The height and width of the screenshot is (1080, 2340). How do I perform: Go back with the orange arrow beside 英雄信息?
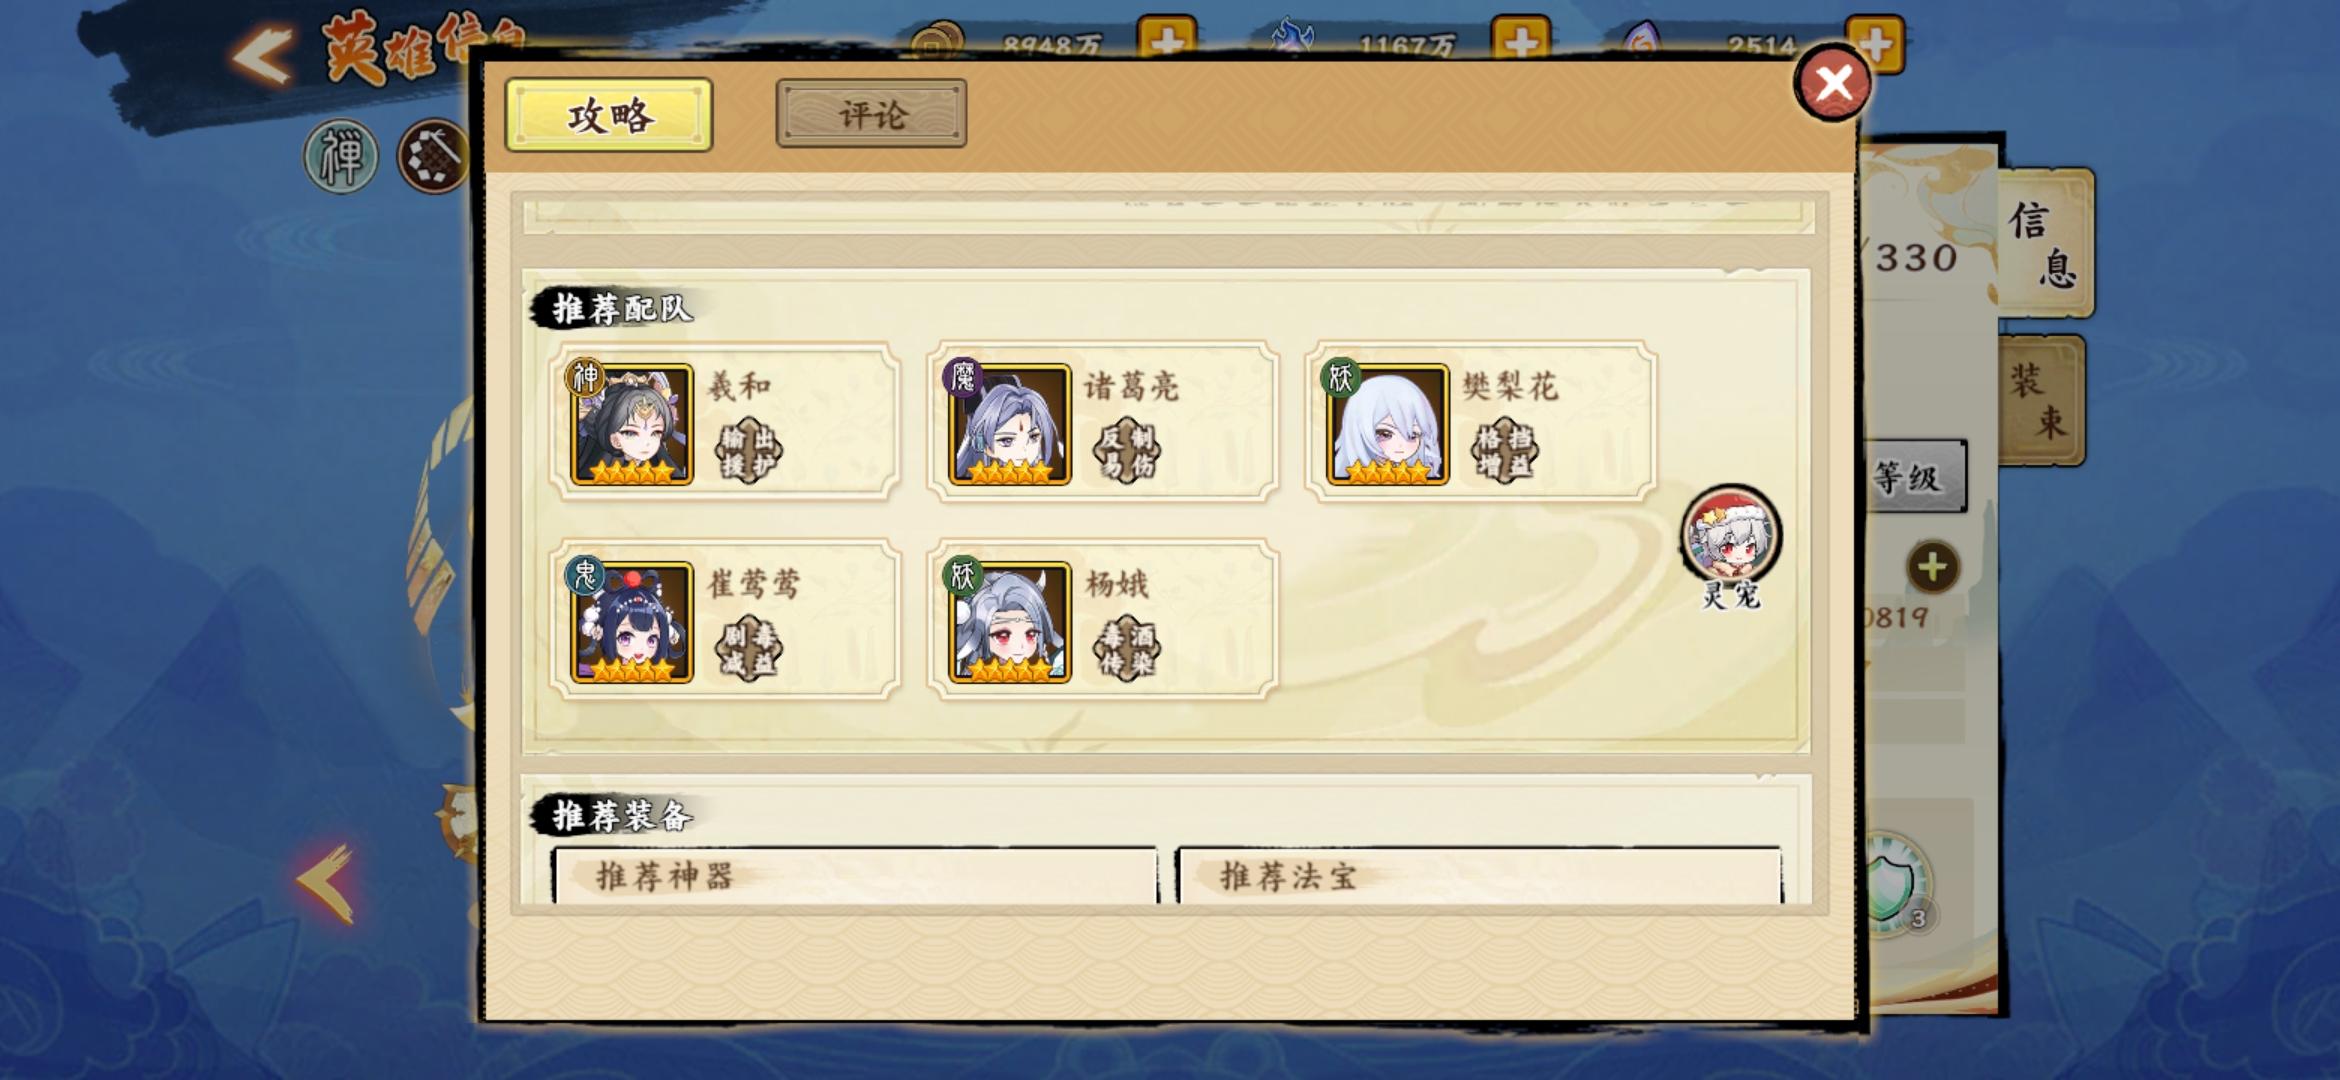[x=262, y=54]
